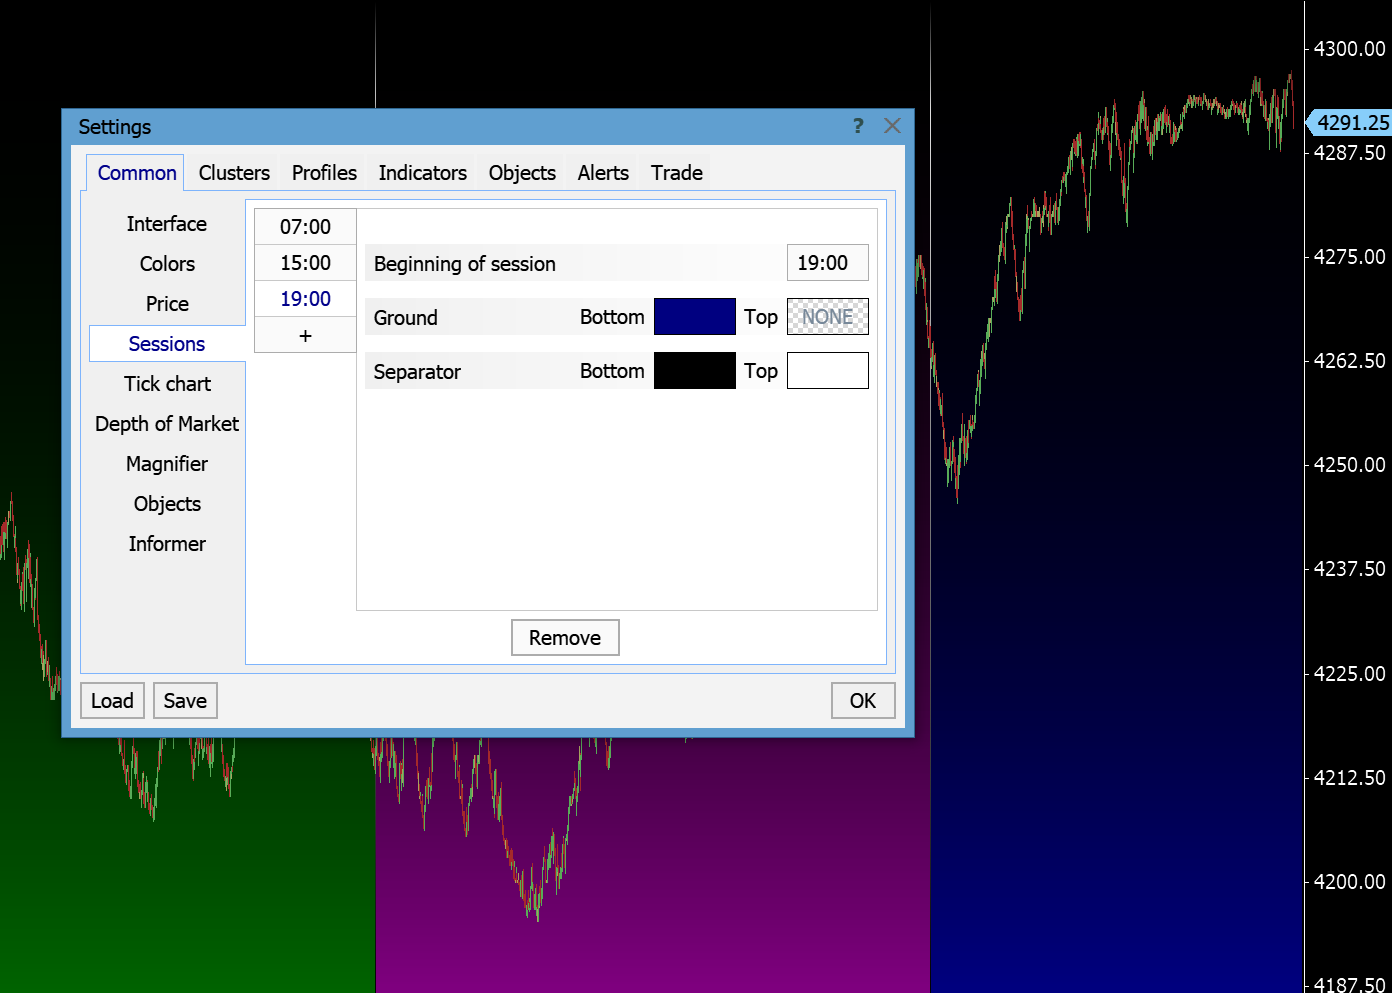
Task: Remove the selected session
Action: click(x=565, y=638)
